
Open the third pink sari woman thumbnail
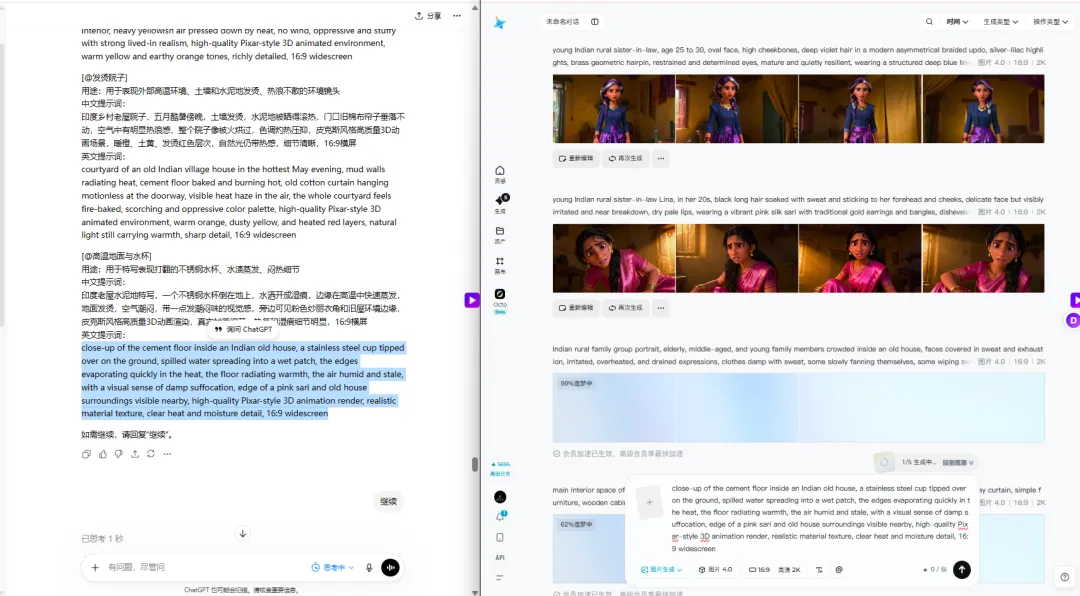coord(860,258)
